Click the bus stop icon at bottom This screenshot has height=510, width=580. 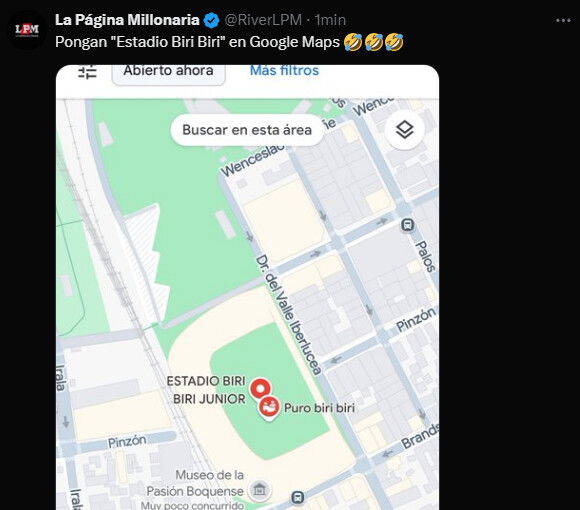(298, 497)
